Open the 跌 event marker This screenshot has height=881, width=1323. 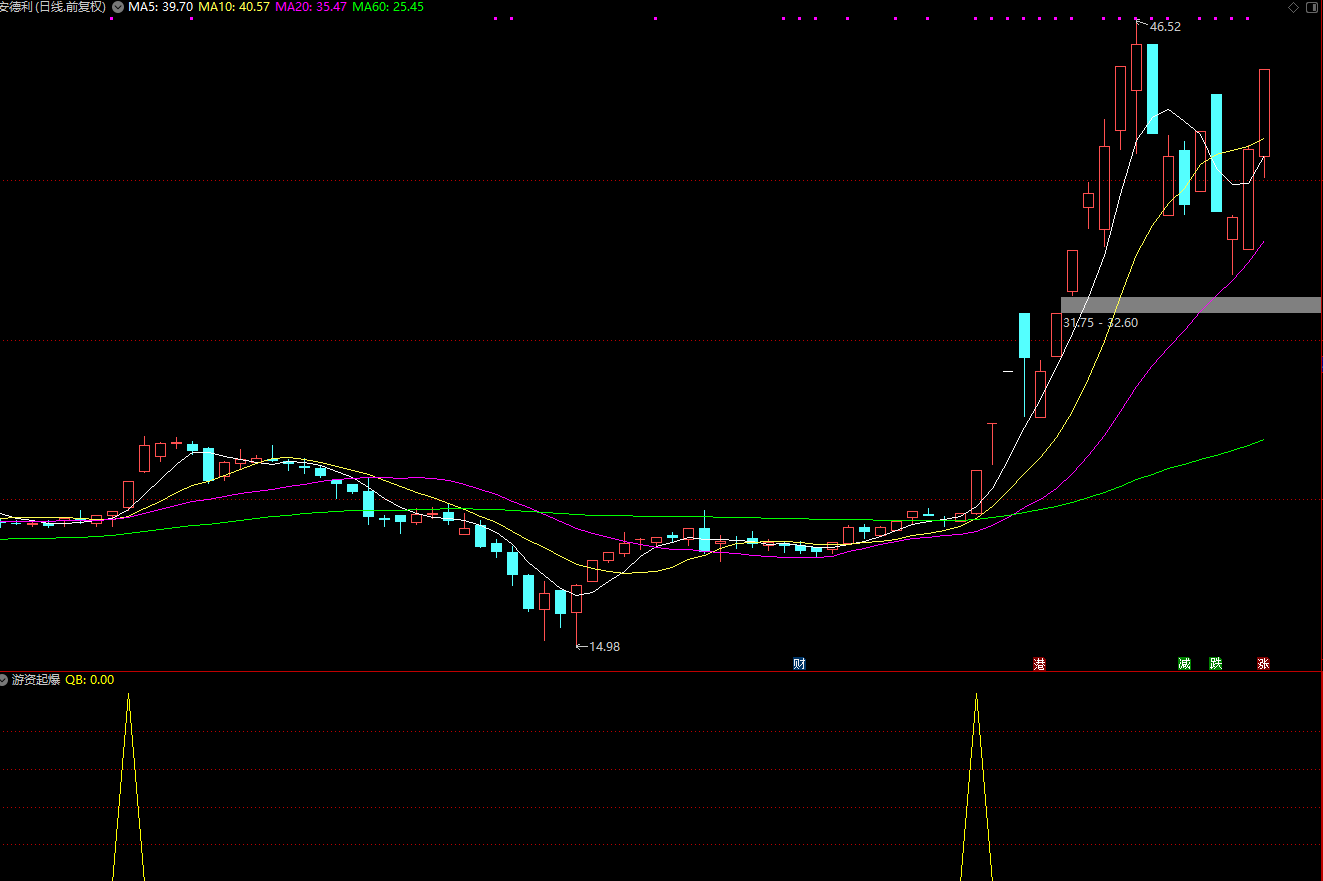coord(1216,664)
